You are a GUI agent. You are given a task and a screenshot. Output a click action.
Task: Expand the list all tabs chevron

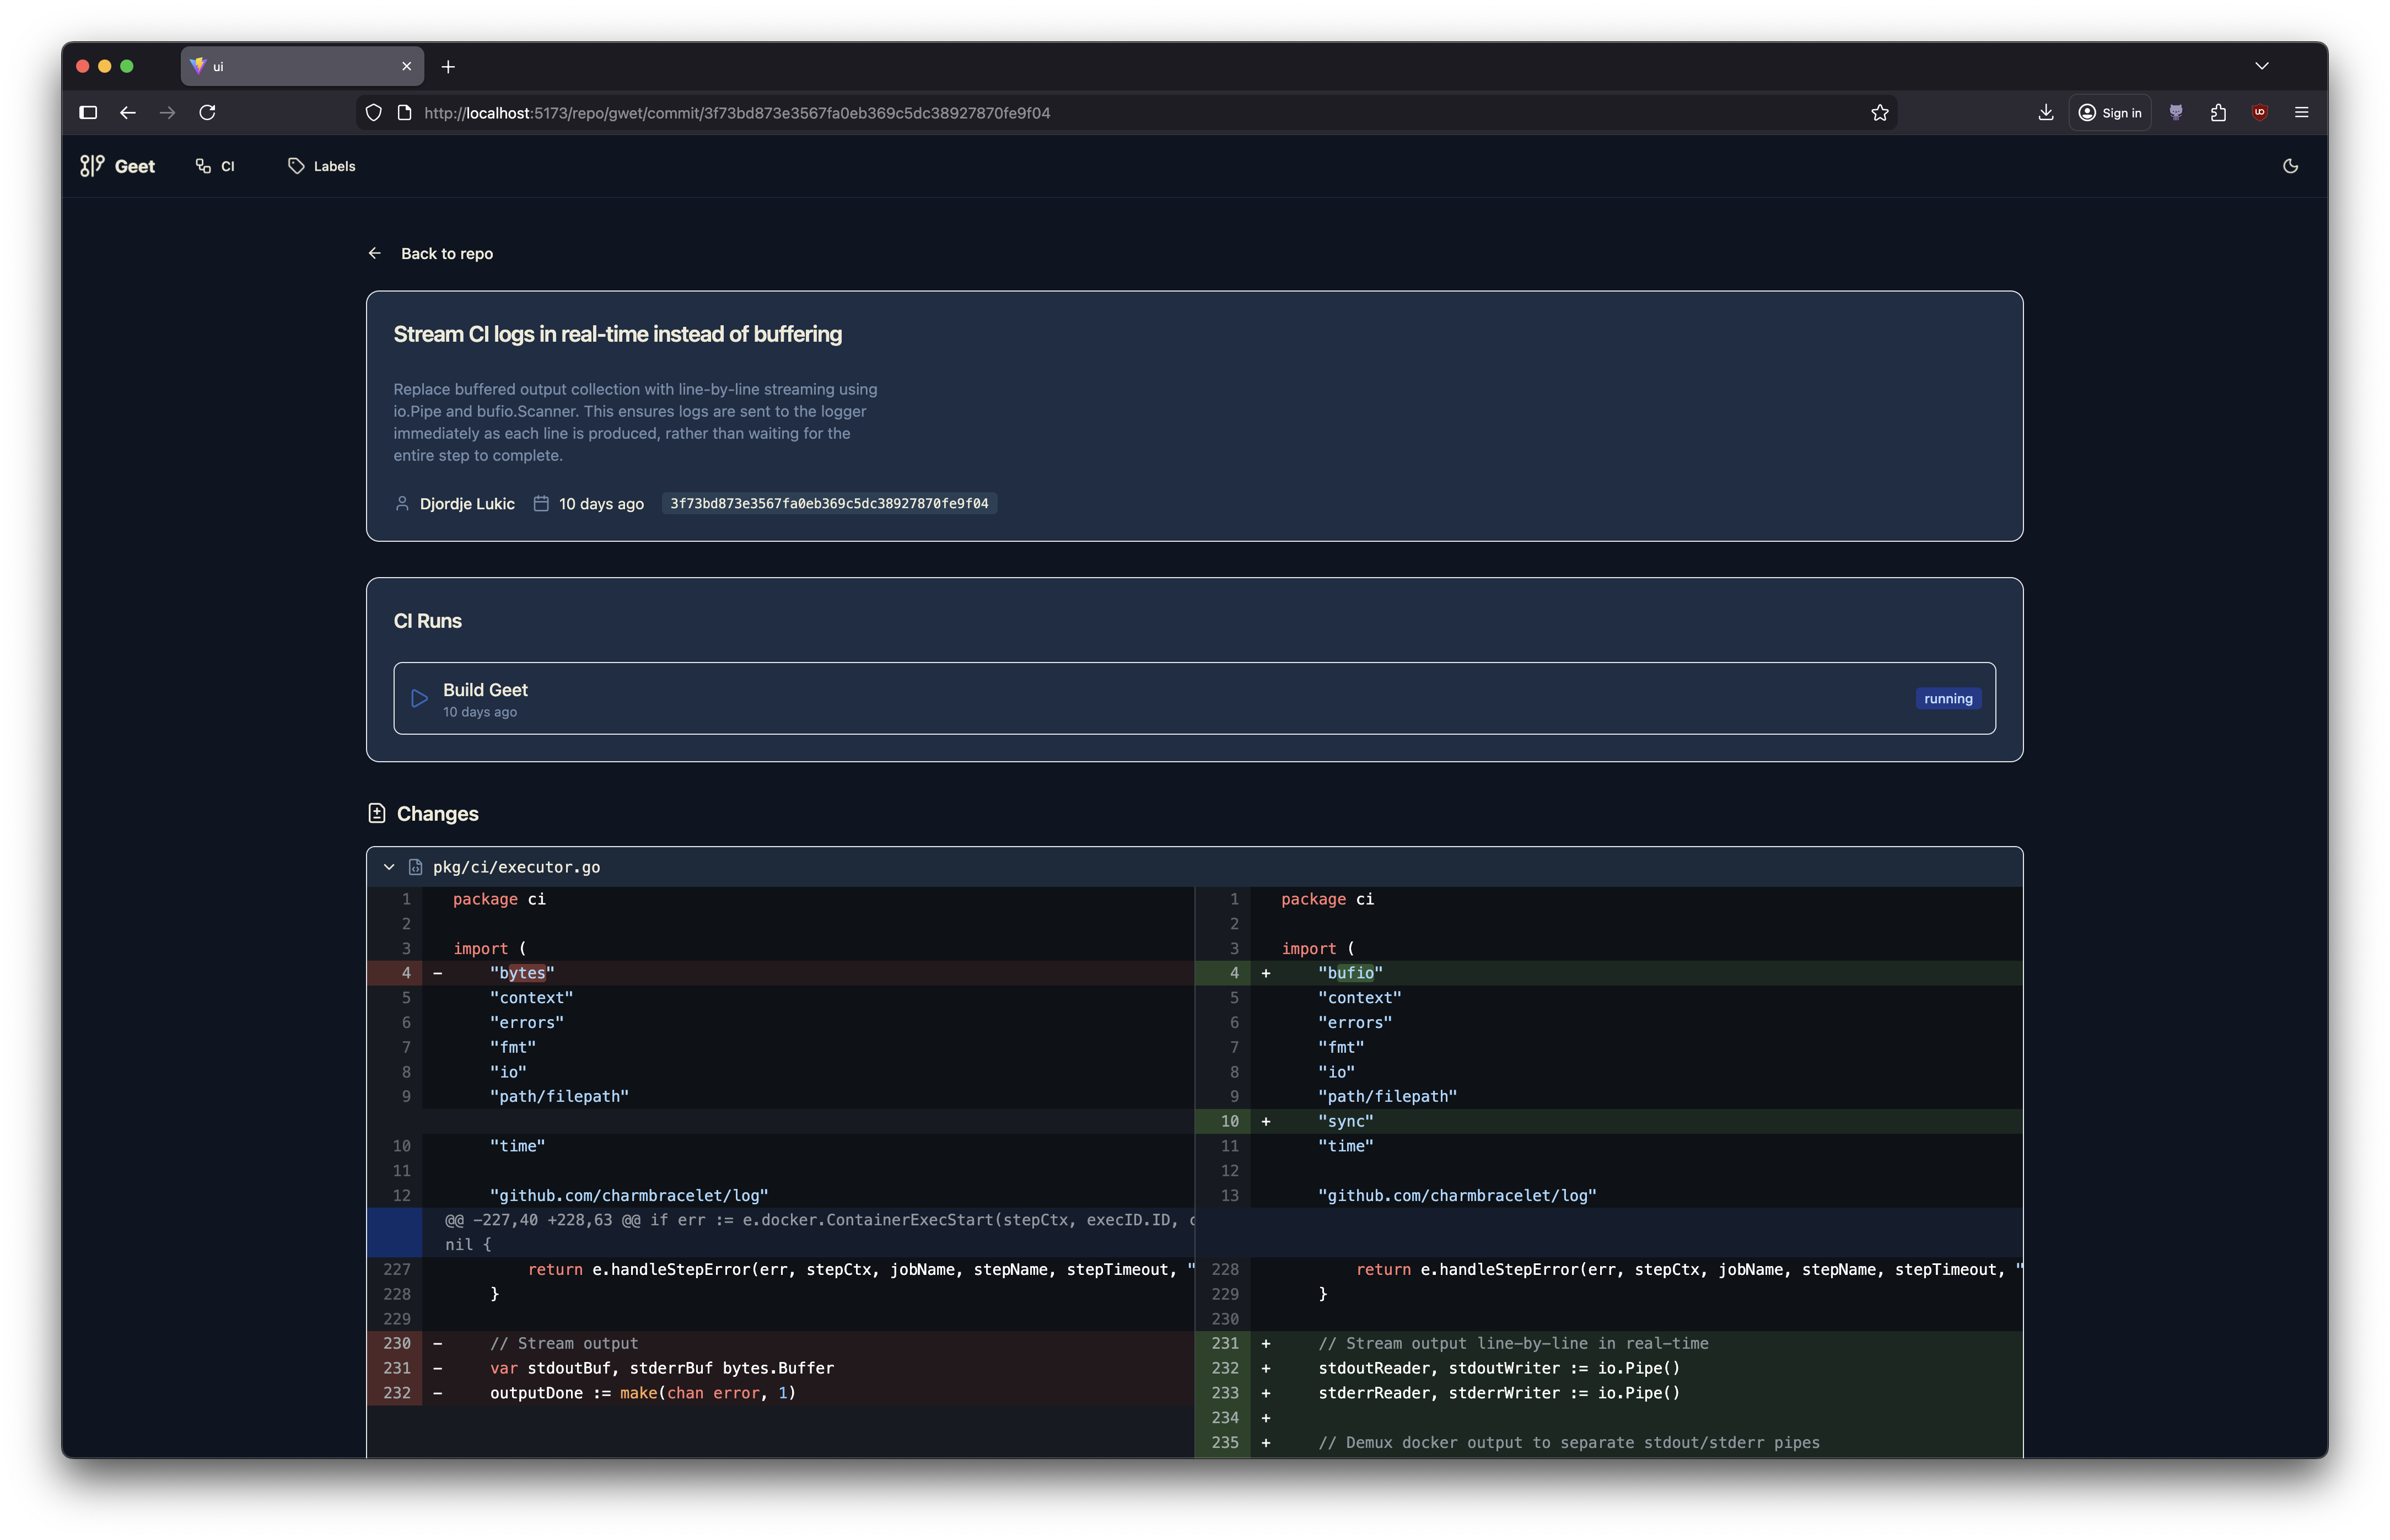2261,66
